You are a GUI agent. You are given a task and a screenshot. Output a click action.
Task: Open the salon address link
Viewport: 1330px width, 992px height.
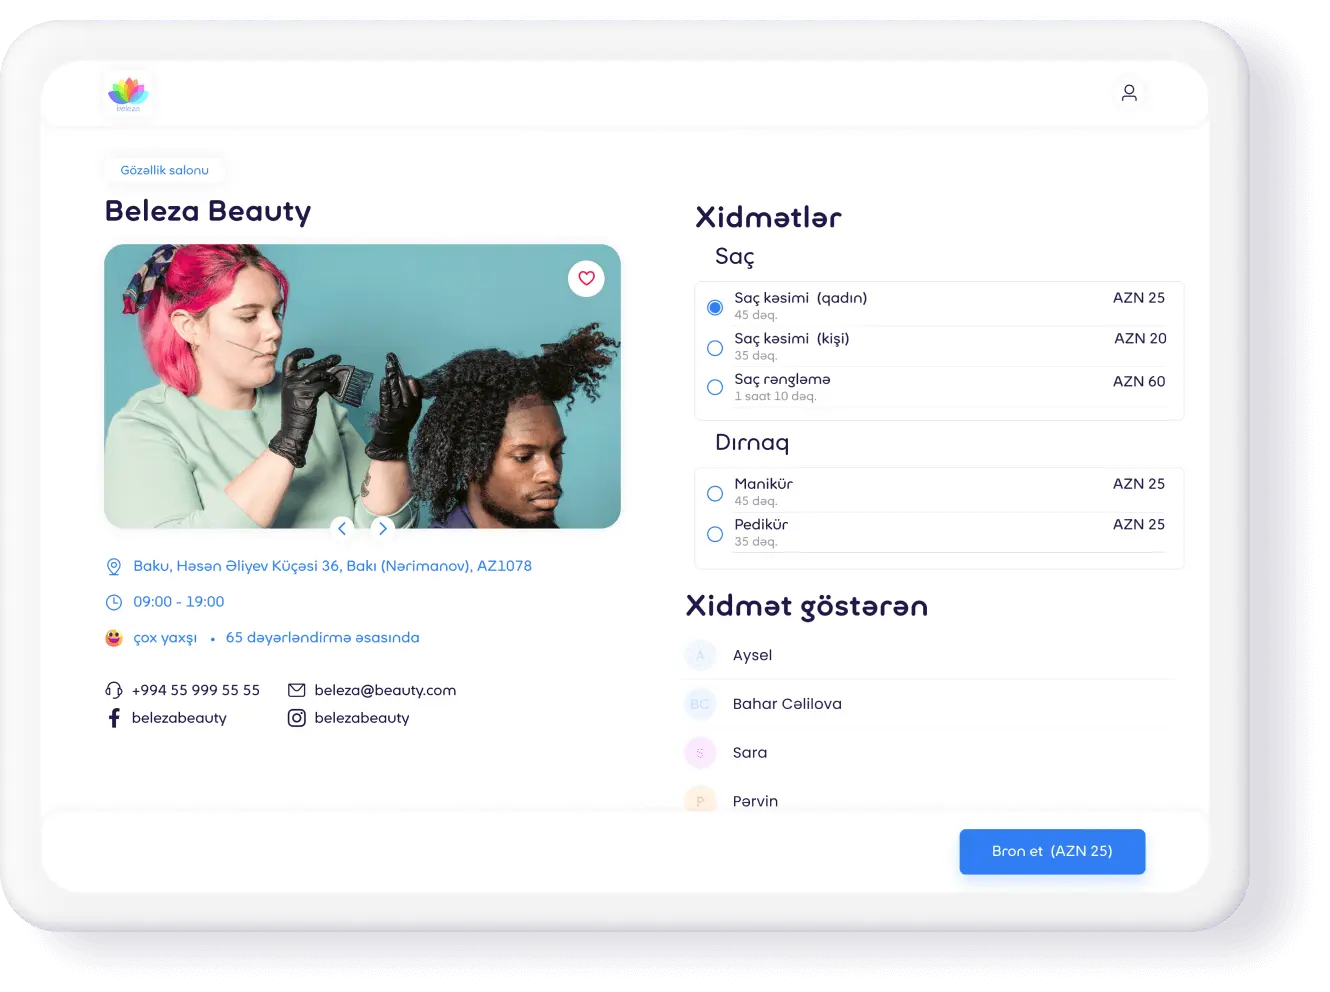pos(332,566)
